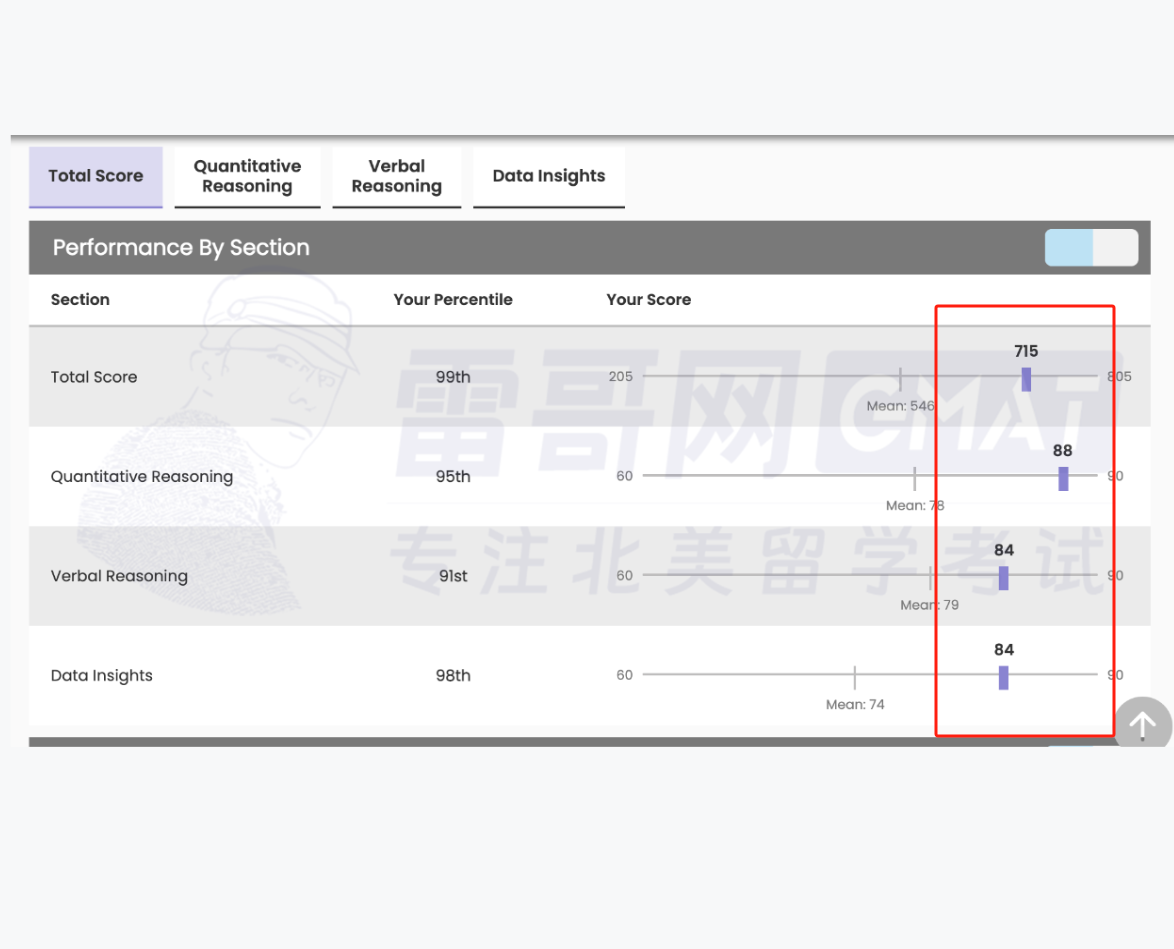Click the Quantitative Reasoning 88 score marker

coord(1063,479)
